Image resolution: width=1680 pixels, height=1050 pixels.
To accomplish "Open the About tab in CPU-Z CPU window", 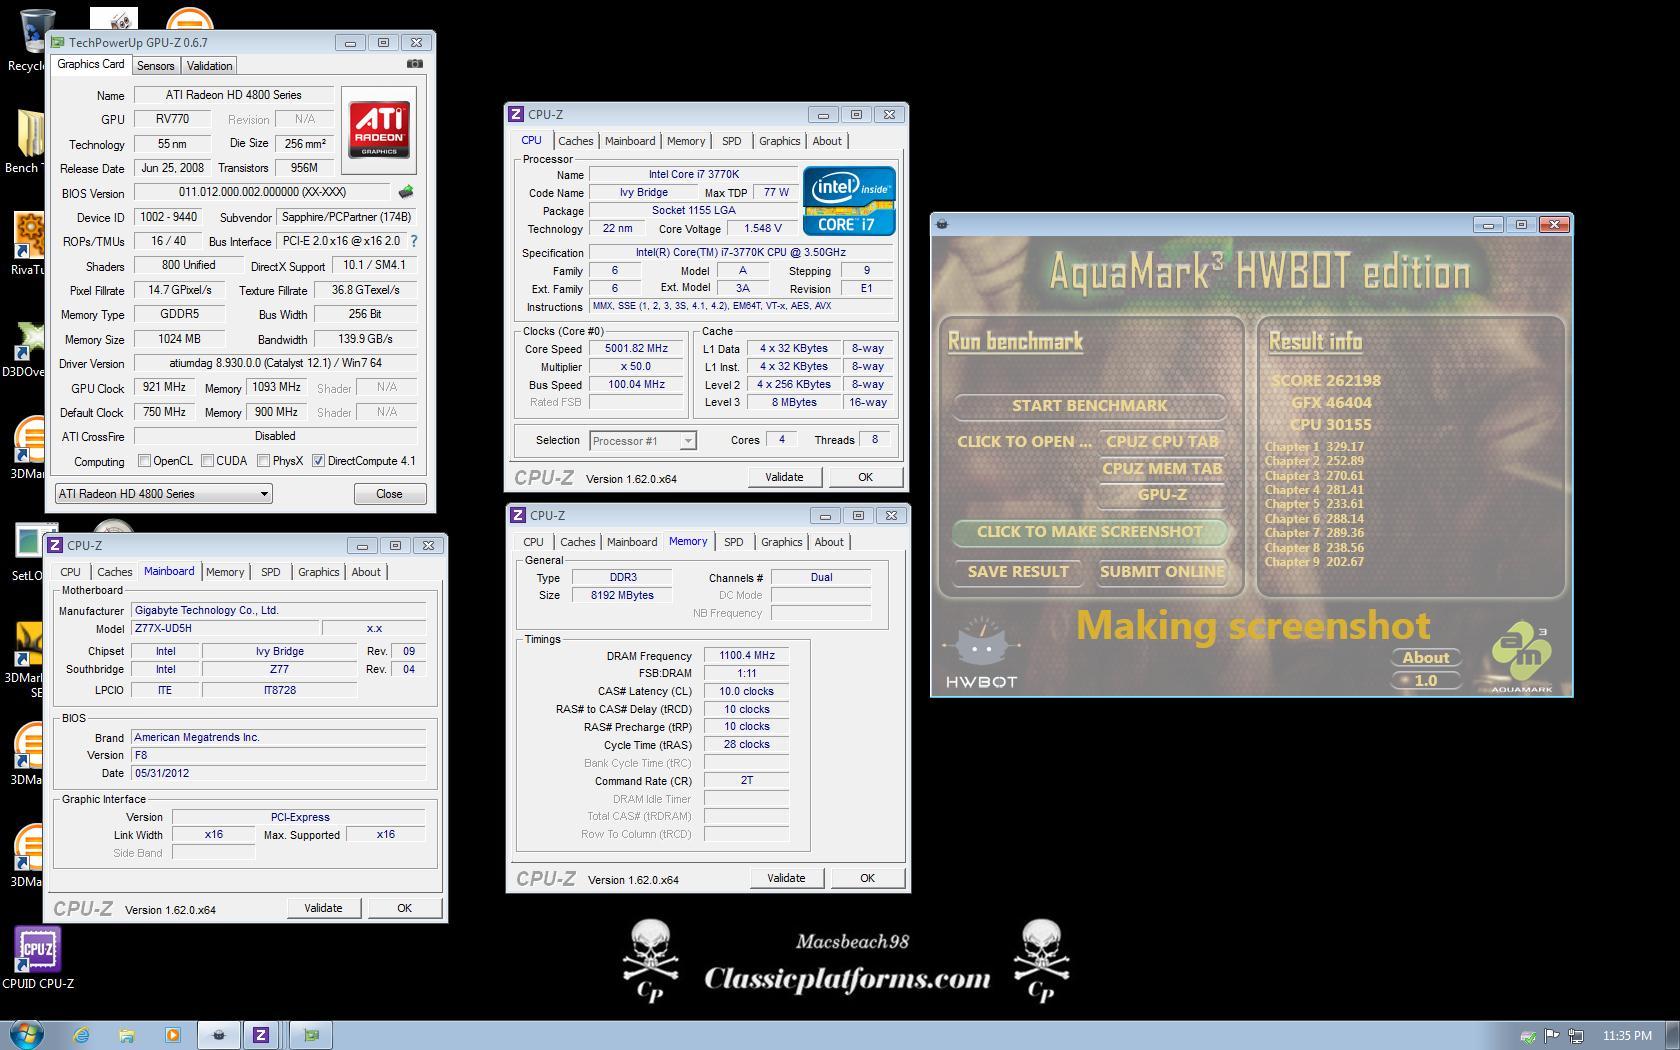I will pyautogui.click(x=826, y=141).
